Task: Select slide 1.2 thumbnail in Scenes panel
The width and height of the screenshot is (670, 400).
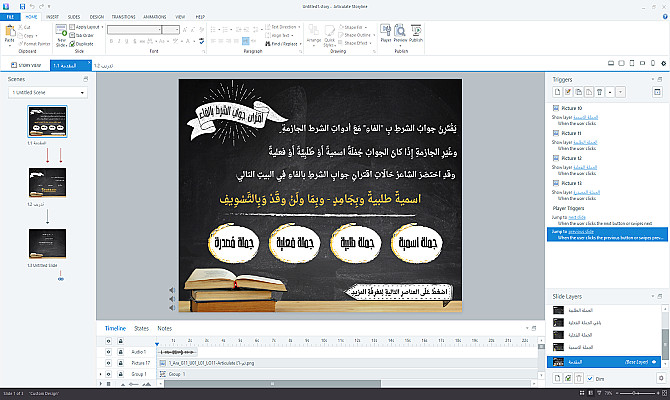Action: (47, 182)
